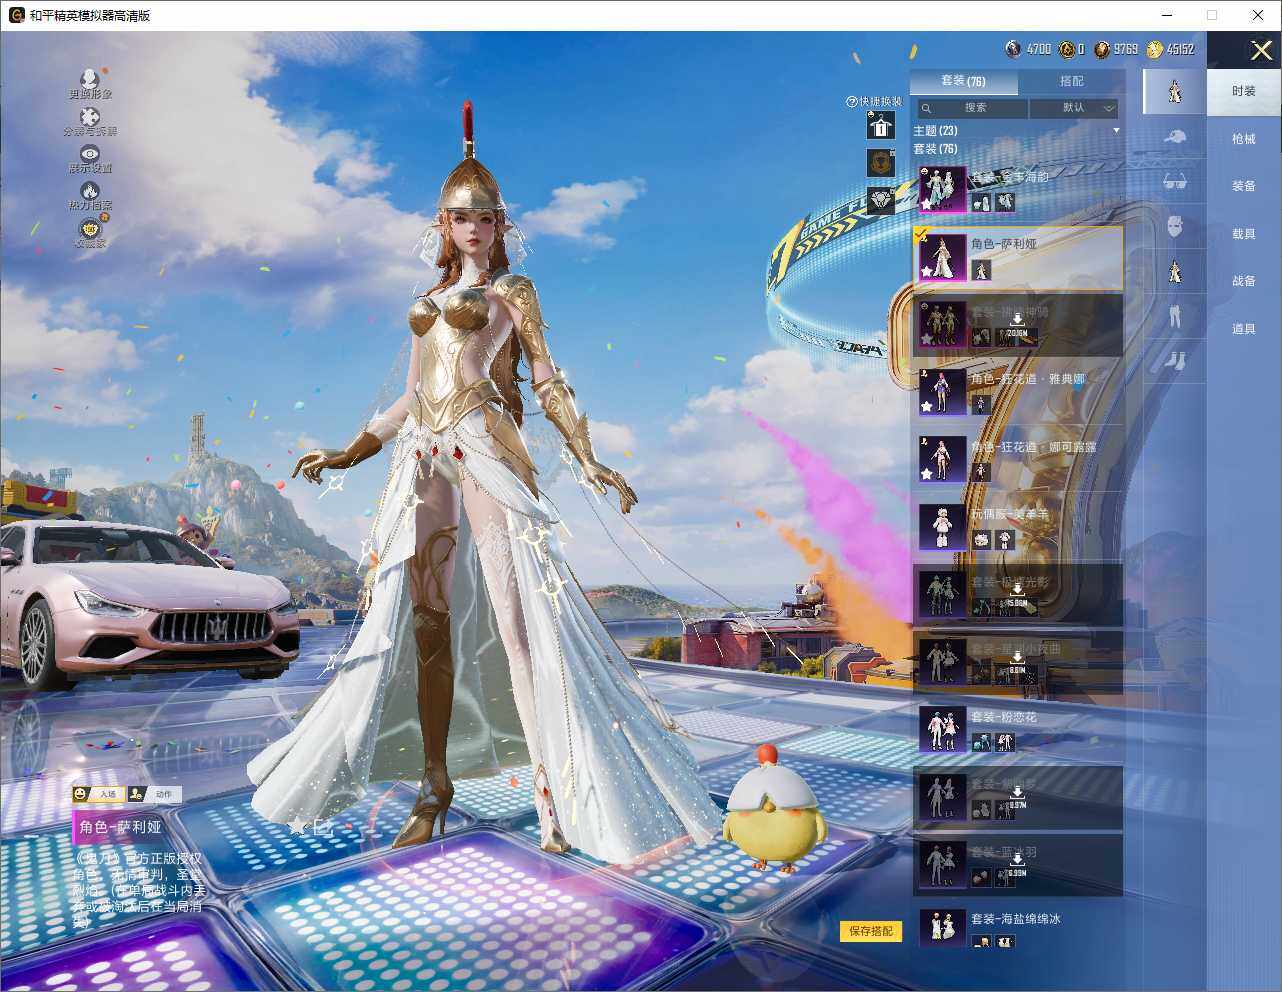Viewport: 1282px width, 992px height.
Task: Click the star favorite icon below character
Action: tap(297, 826)
